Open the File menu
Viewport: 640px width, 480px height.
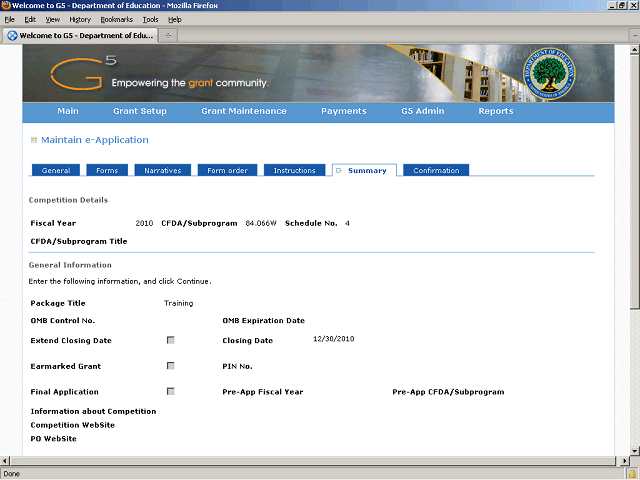[x=9, y=20]
